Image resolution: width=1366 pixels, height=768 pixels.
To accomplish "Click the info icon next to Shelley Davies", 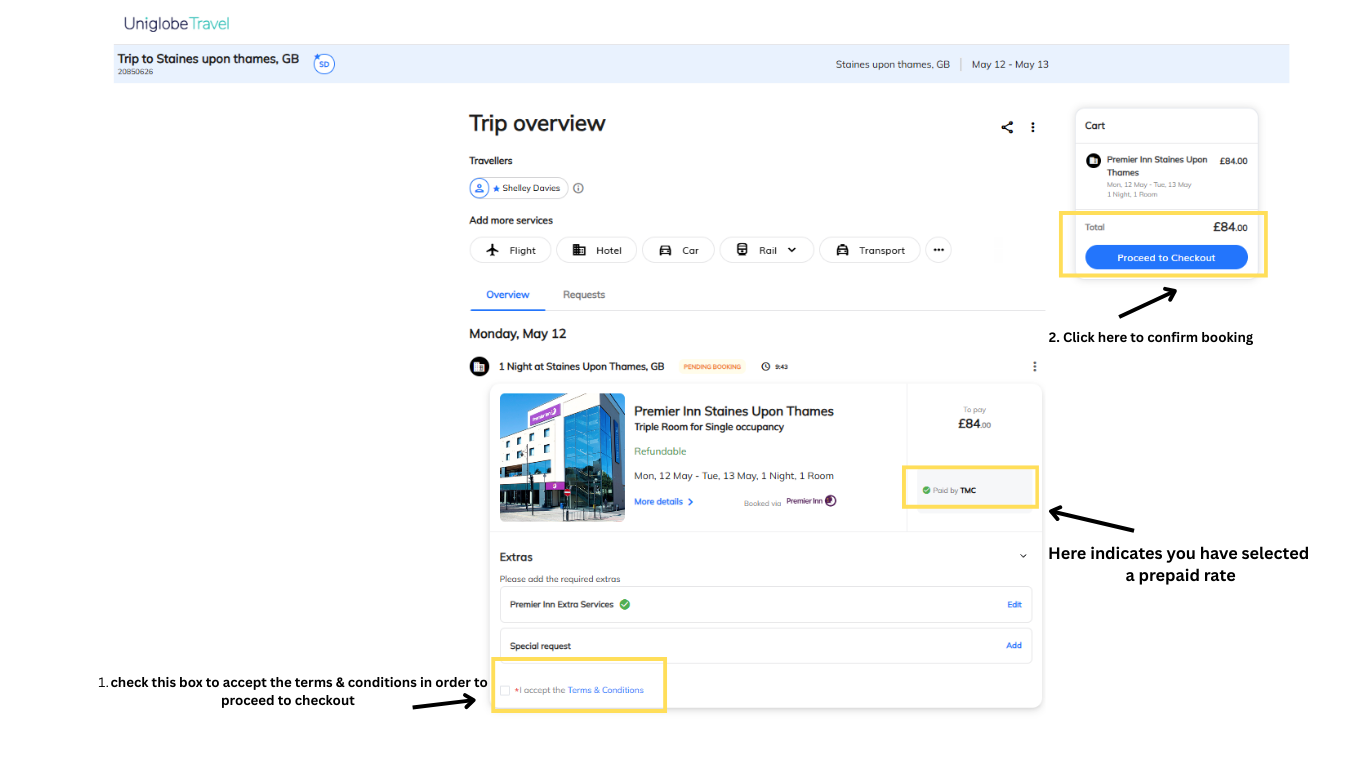I will (578, 188).
